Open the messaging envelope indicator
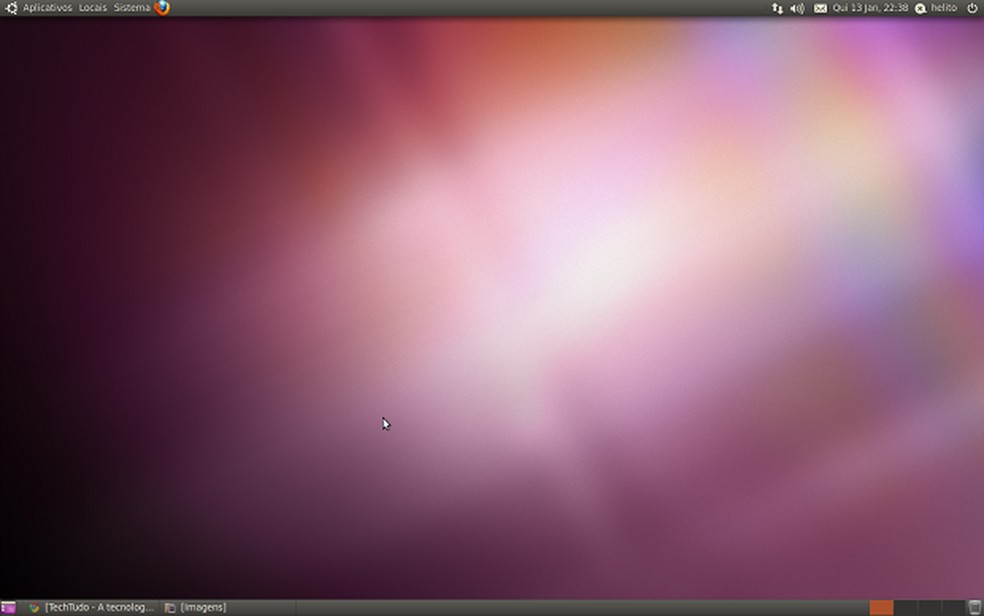The image size is (984, 616). pyautogui.click(x=820, y=8)
